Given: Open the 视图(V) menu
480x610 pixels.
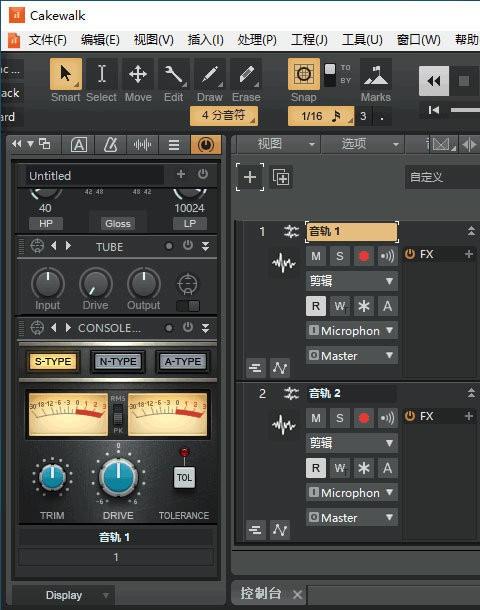Looking at the screenshot, I should (154, 40).
